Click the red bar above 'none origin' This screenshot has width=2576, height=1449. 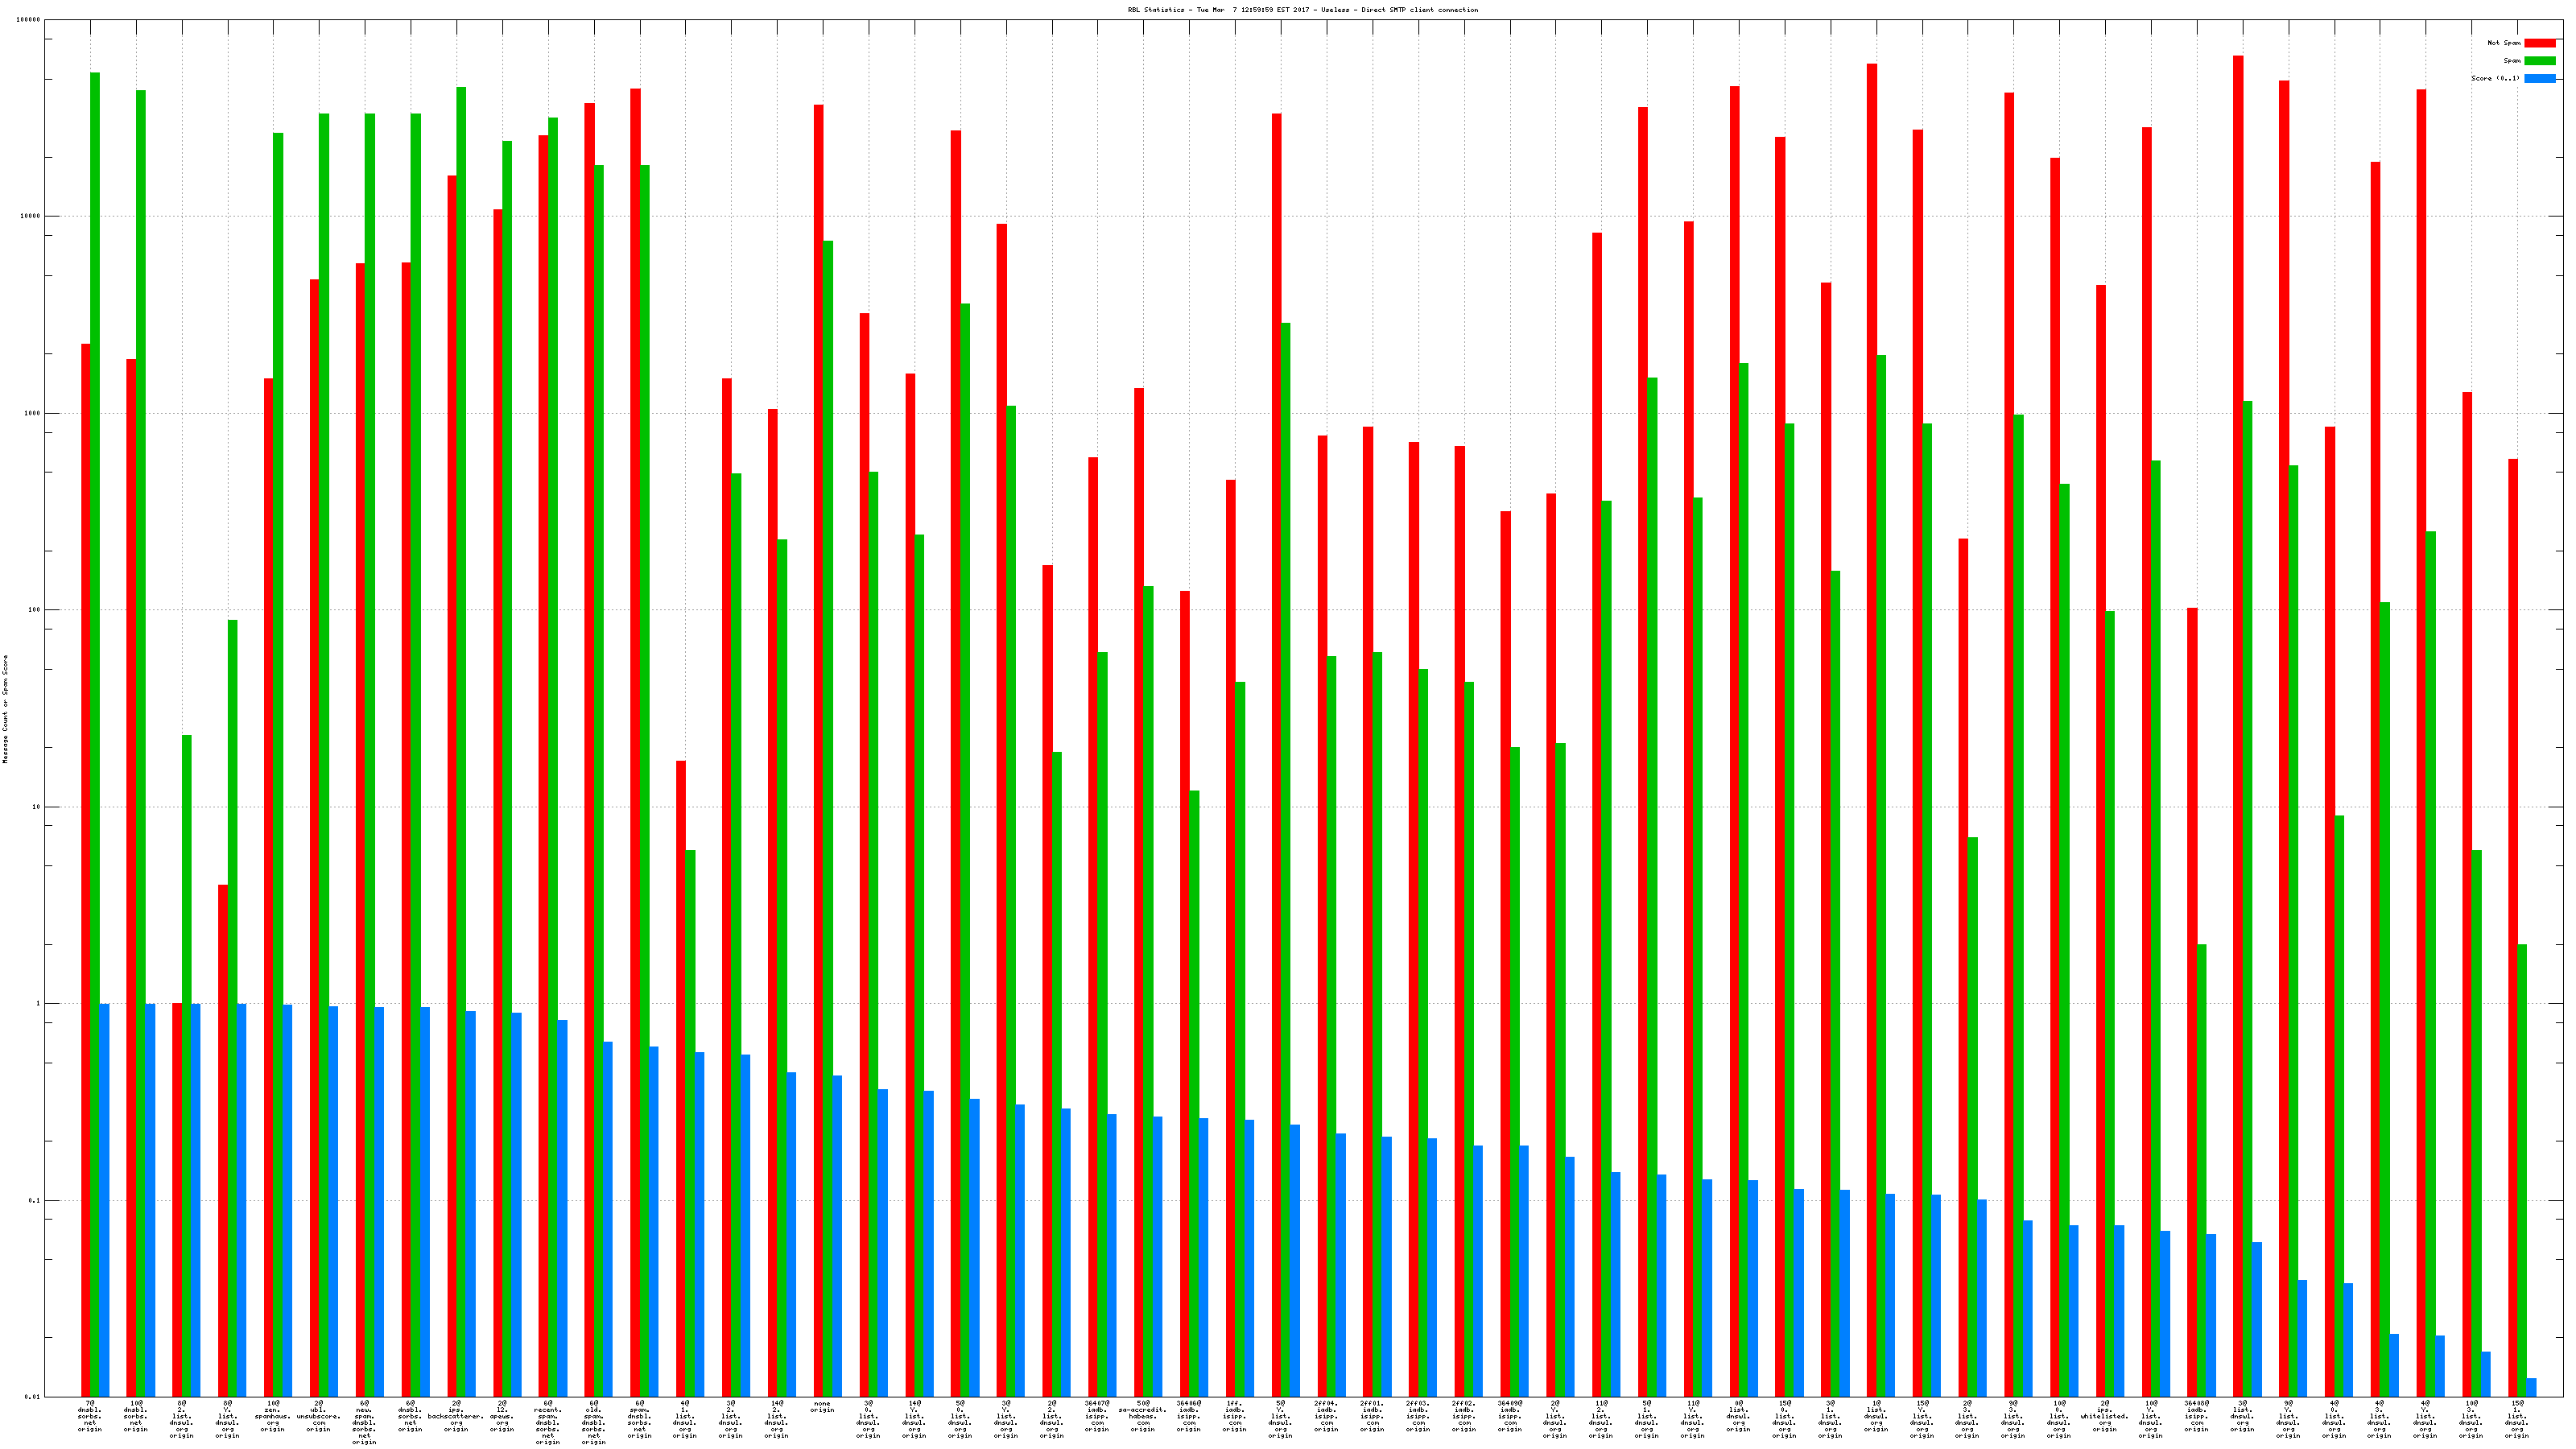click(818, 700)
